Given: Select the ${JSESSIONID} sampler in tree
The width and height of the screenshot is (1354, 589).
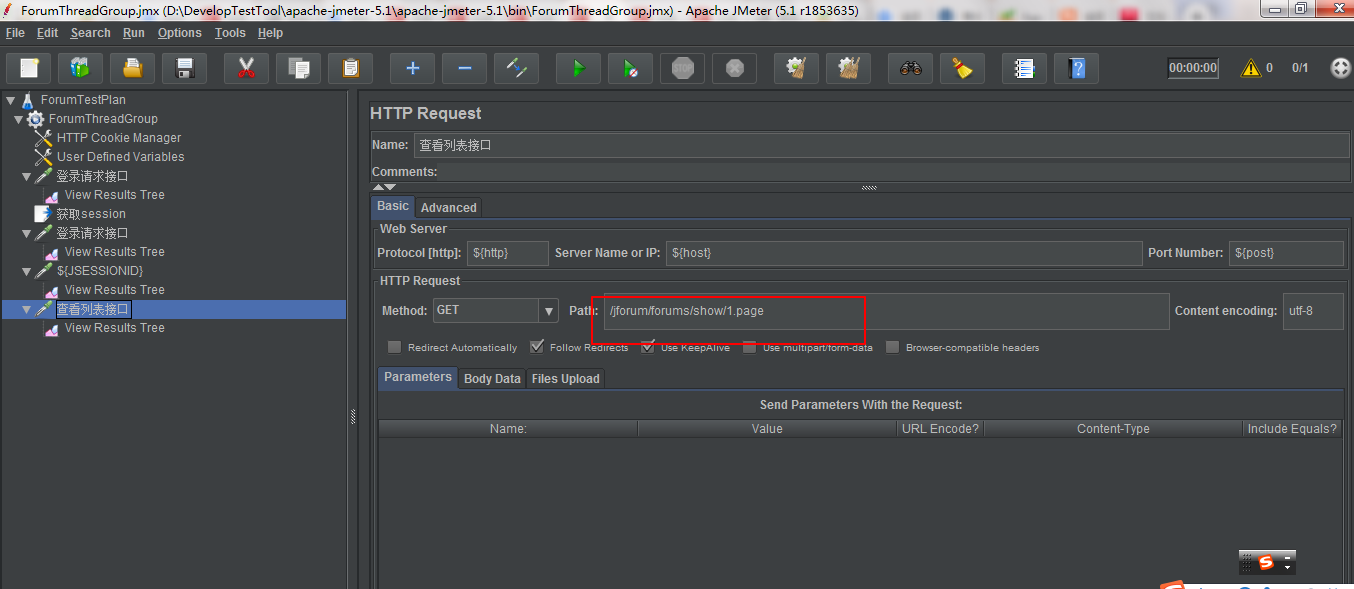Looking at the screenshot, I should (x=100, y=271).
